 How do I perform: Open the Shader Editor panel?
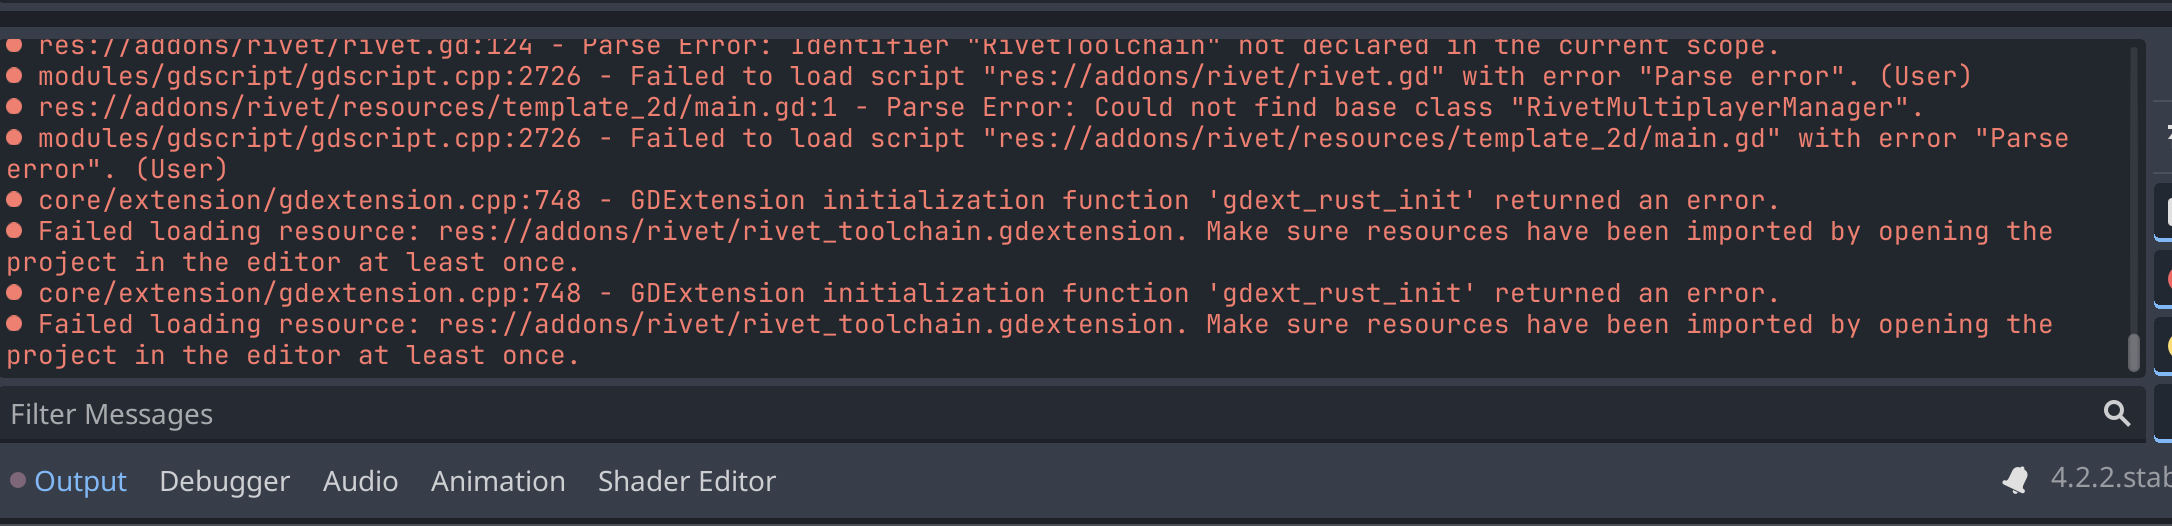[686, 481]
